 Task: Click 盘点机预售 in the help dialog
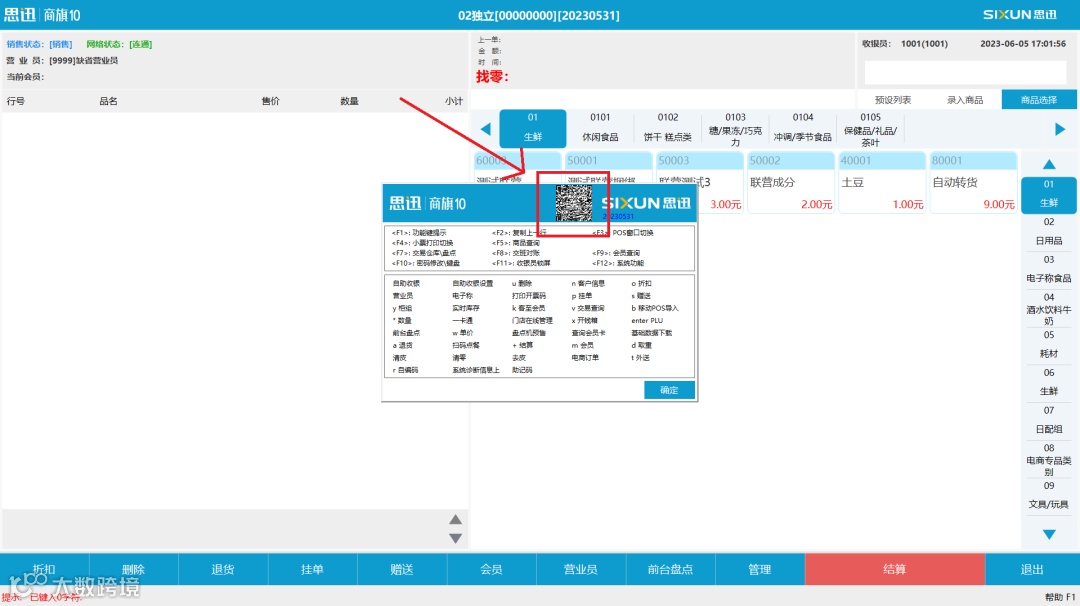[529, 333]
